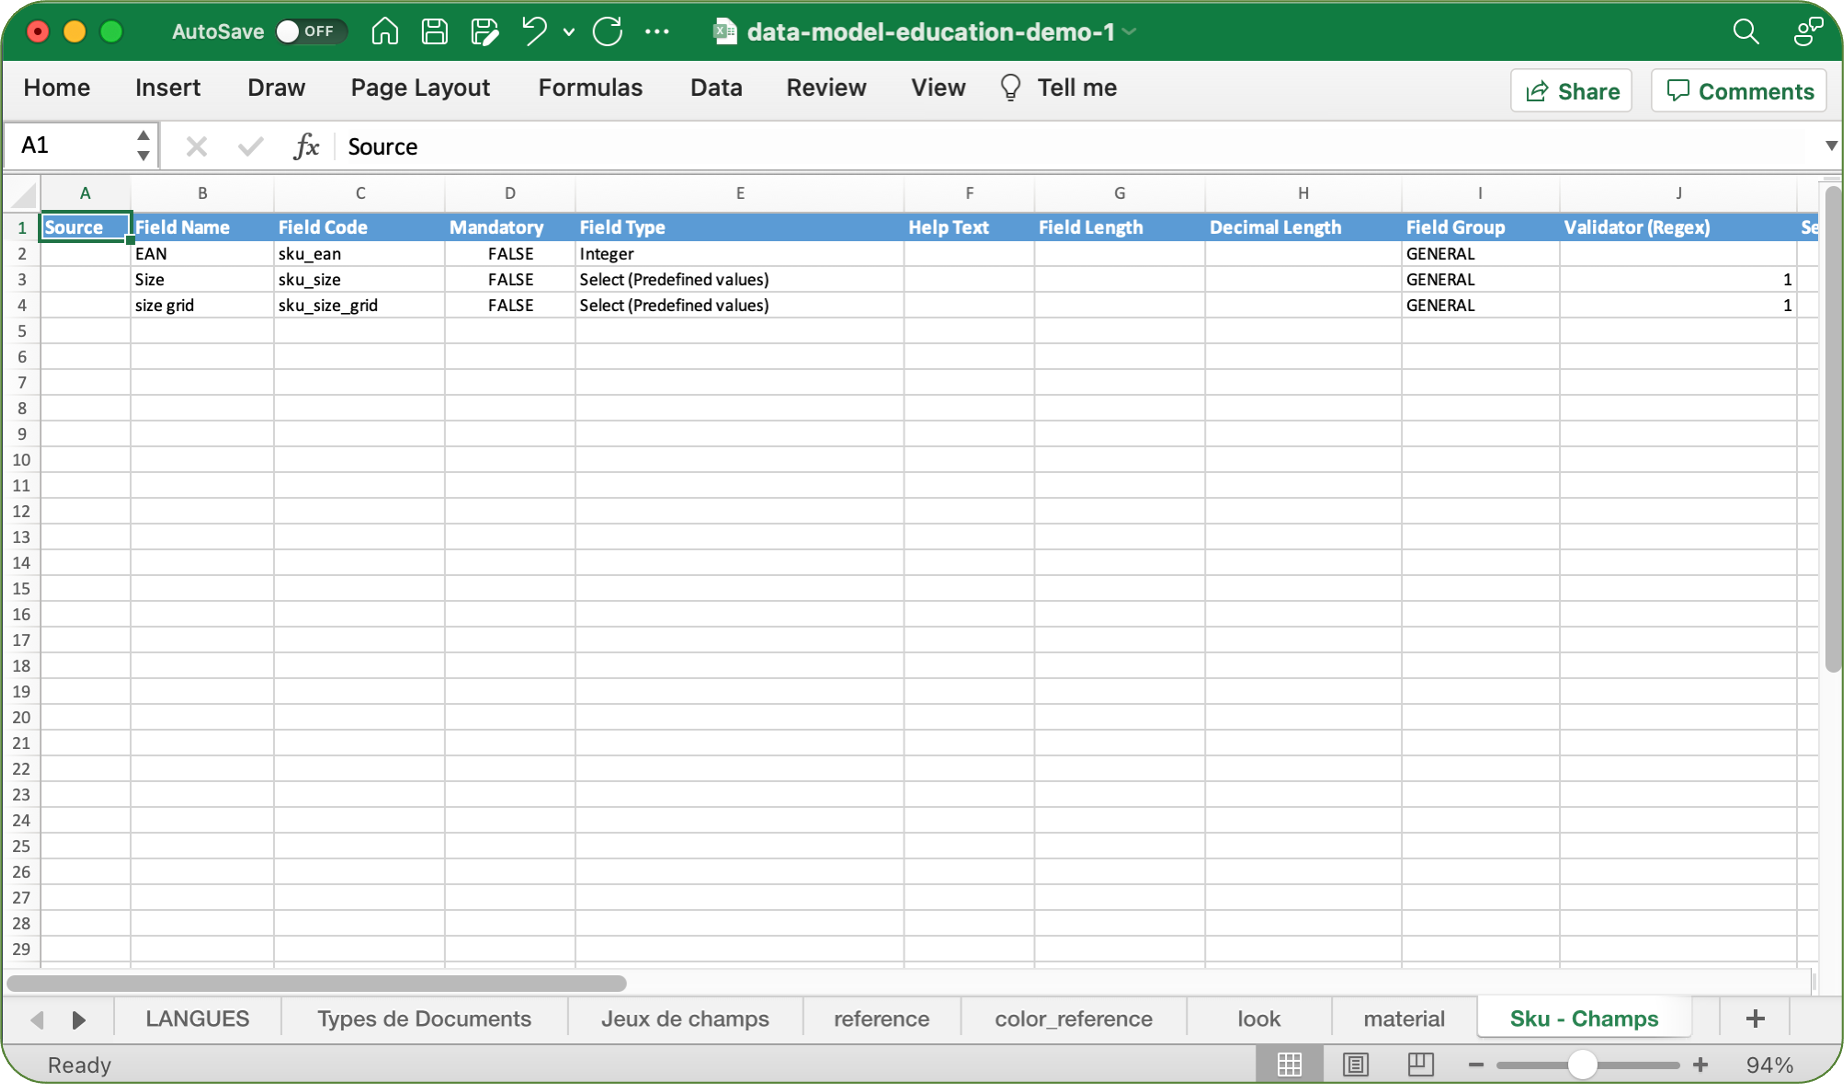Click the zoom in plus button
Viewport: 1844px width, 1084px height.
[x=1700, y=1065]
